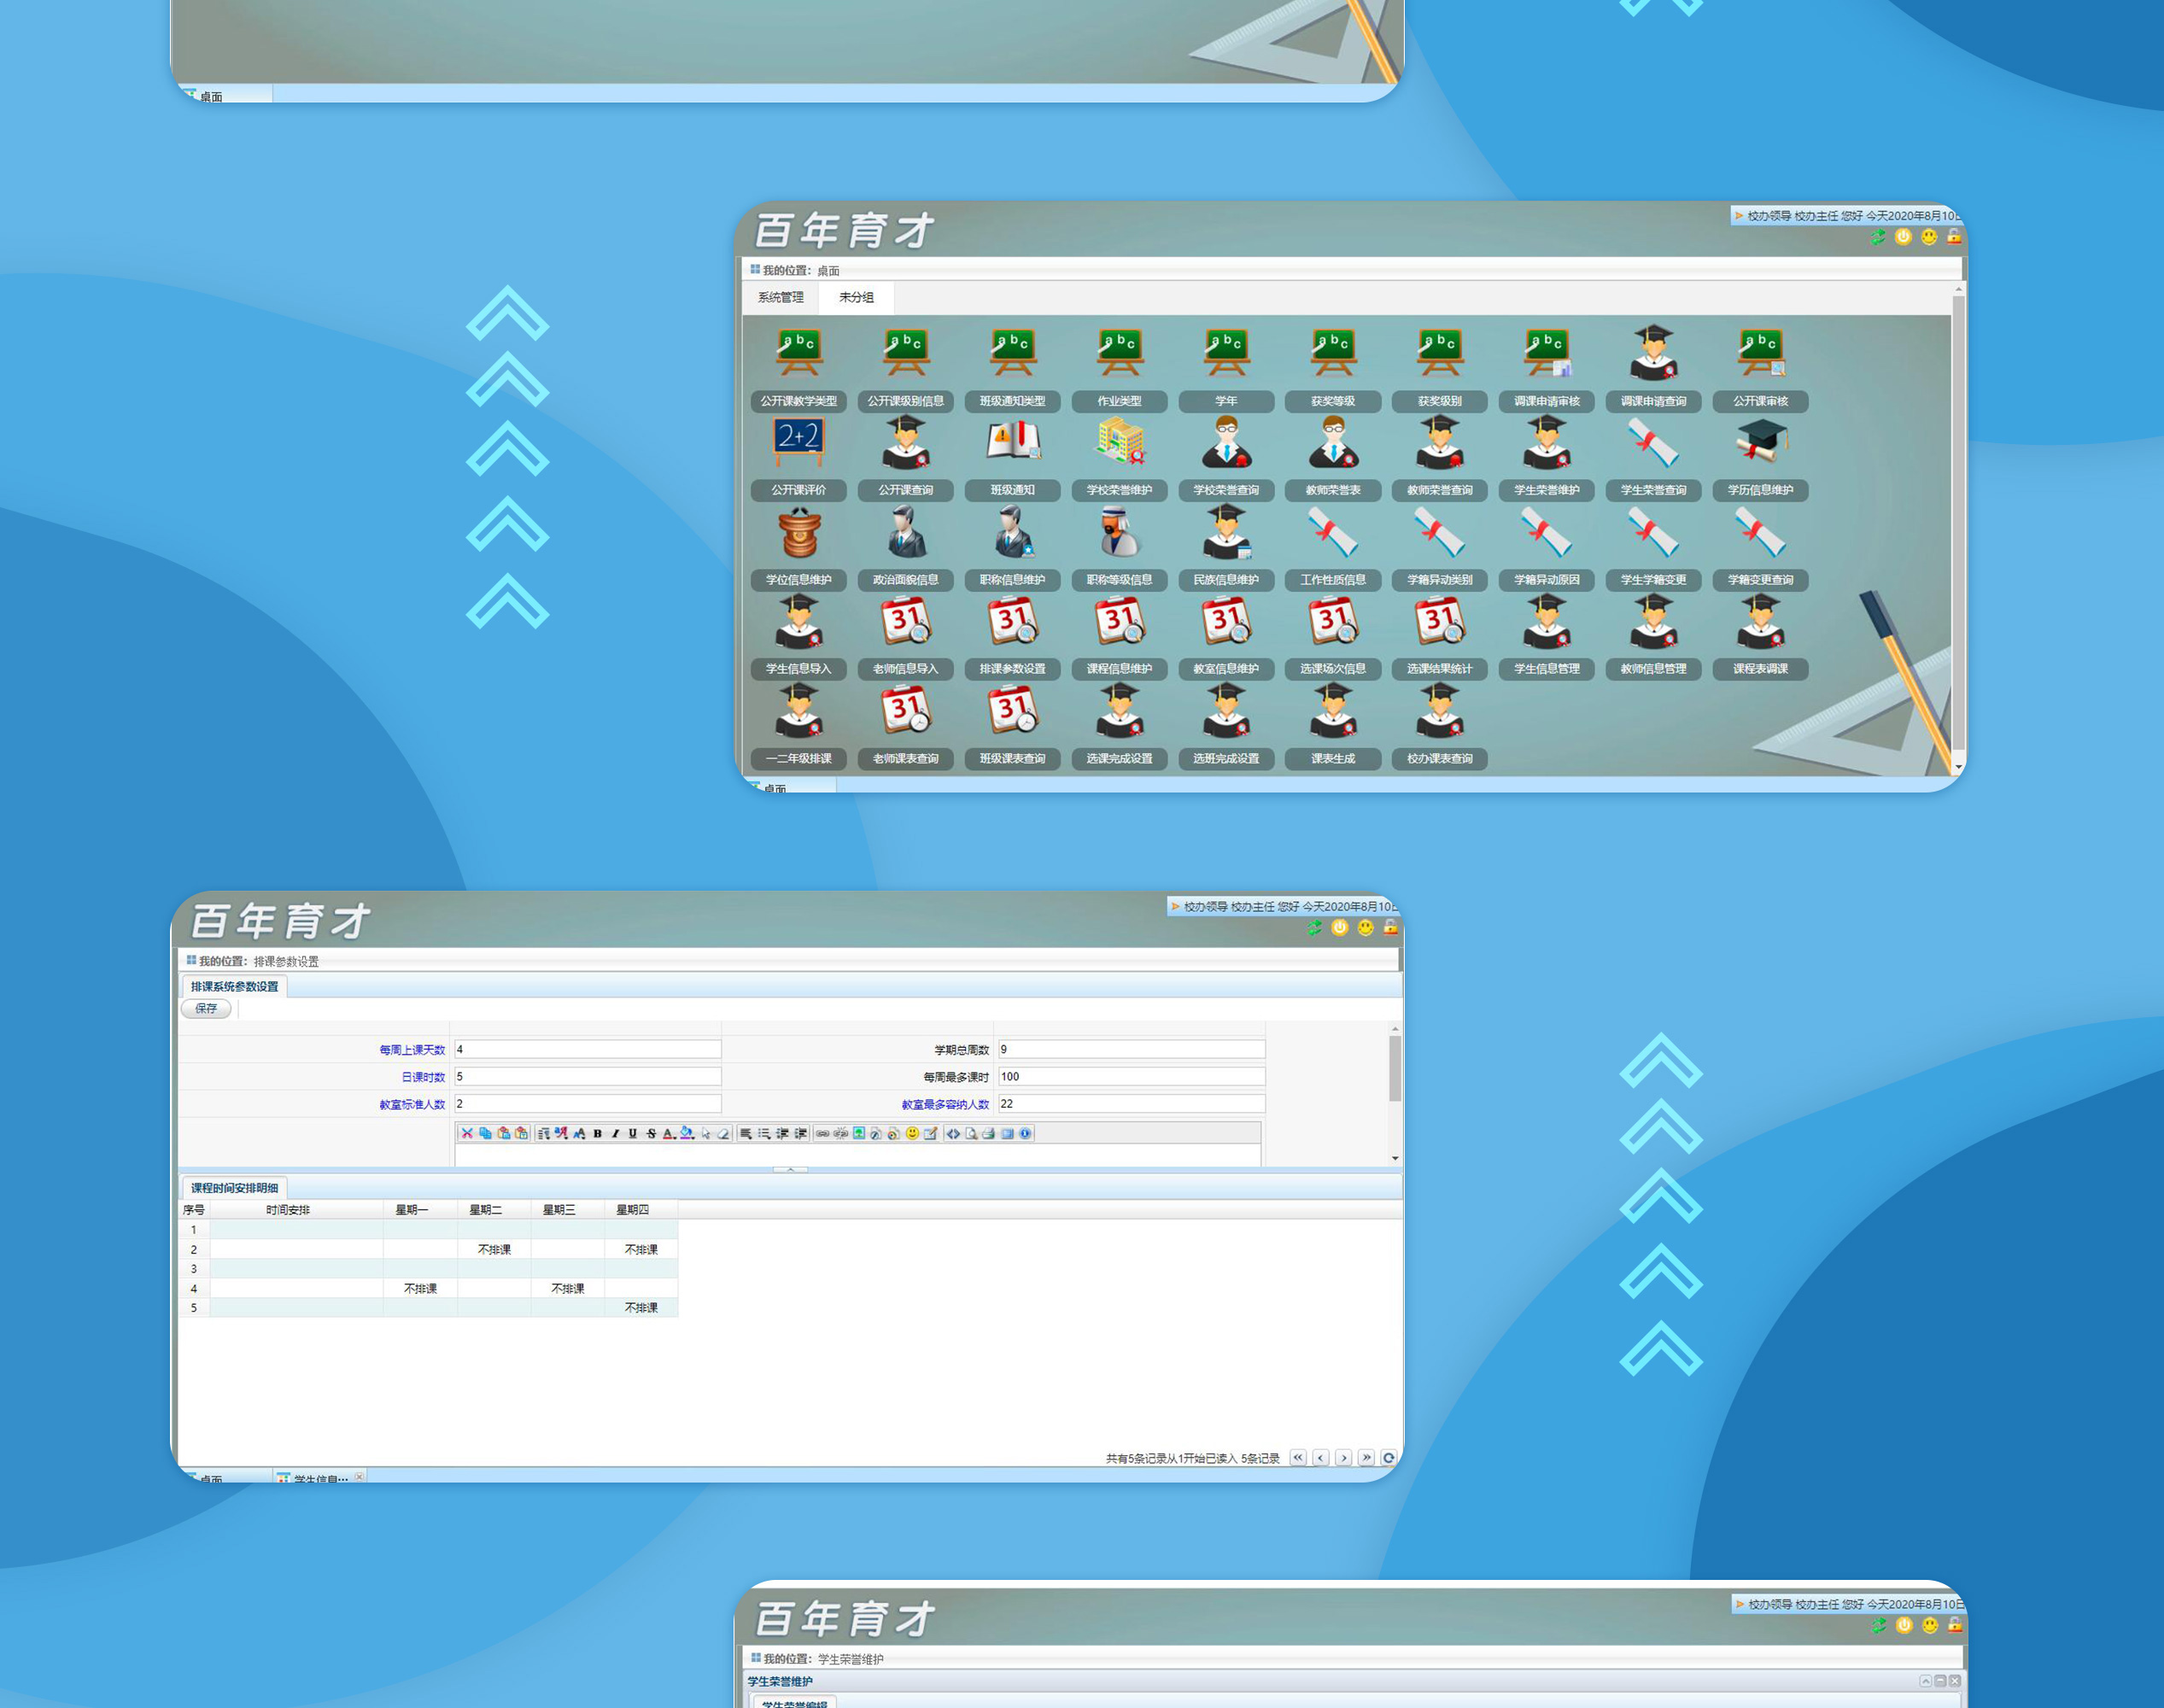Select the 课程时间安排明细 tab
The width and height of the screenshot is (2164, 1708).
pos(234,1188)
